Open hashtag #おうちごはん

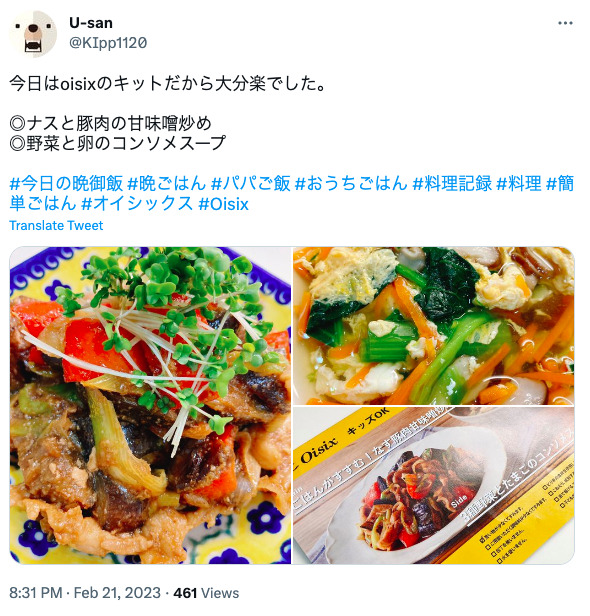point(351,183)
